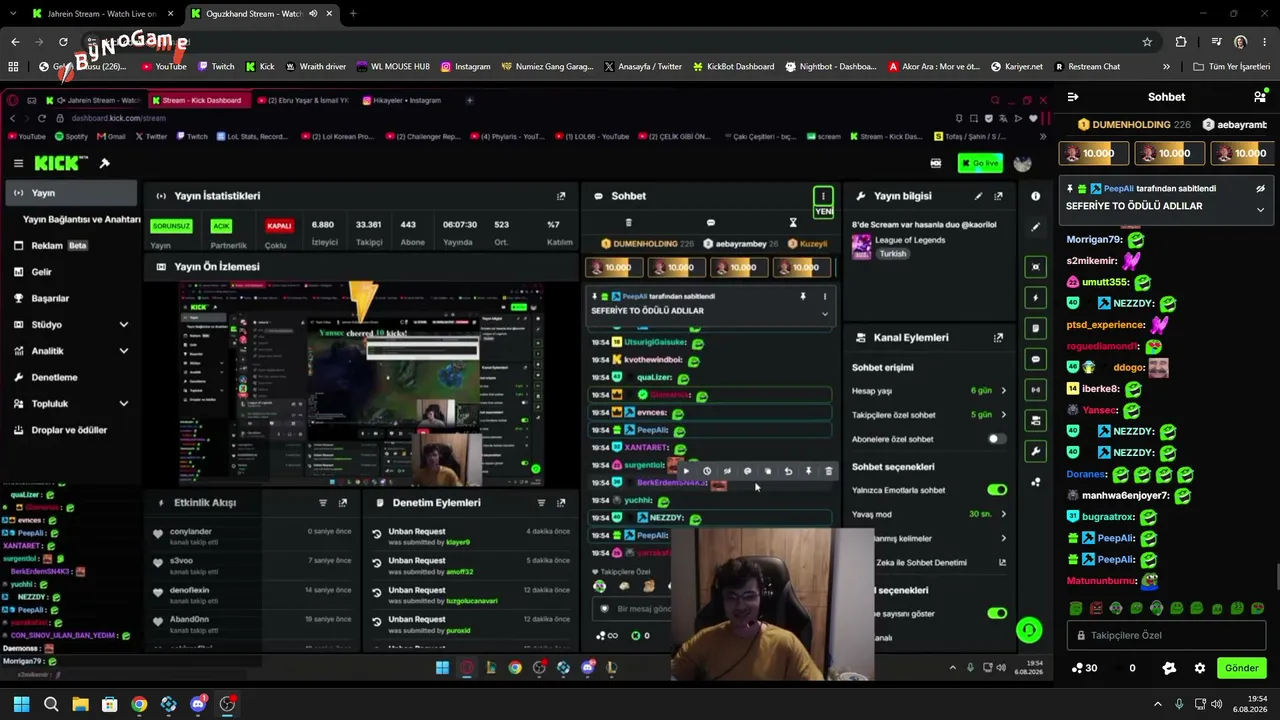
Task: Collapse the stream chat sidebar
Action: click(1073, 97)
